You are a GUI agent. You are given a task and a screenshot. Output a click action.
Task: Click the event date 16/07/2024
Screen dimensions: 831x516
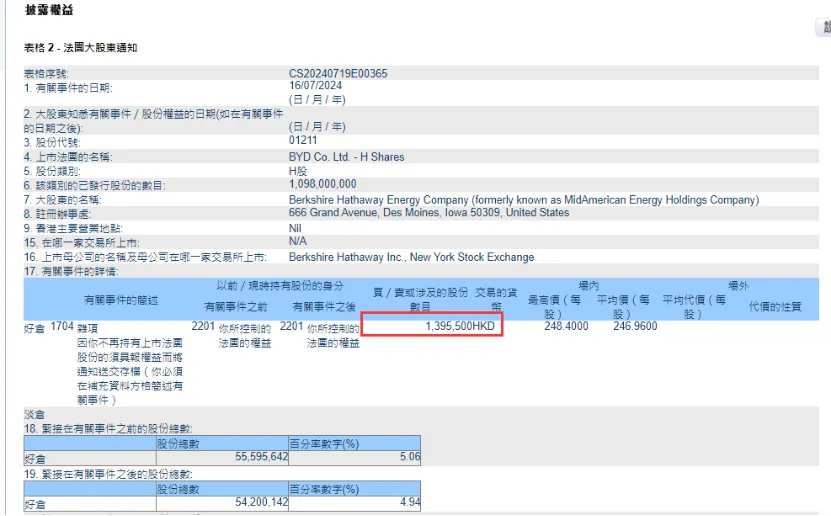316,87
